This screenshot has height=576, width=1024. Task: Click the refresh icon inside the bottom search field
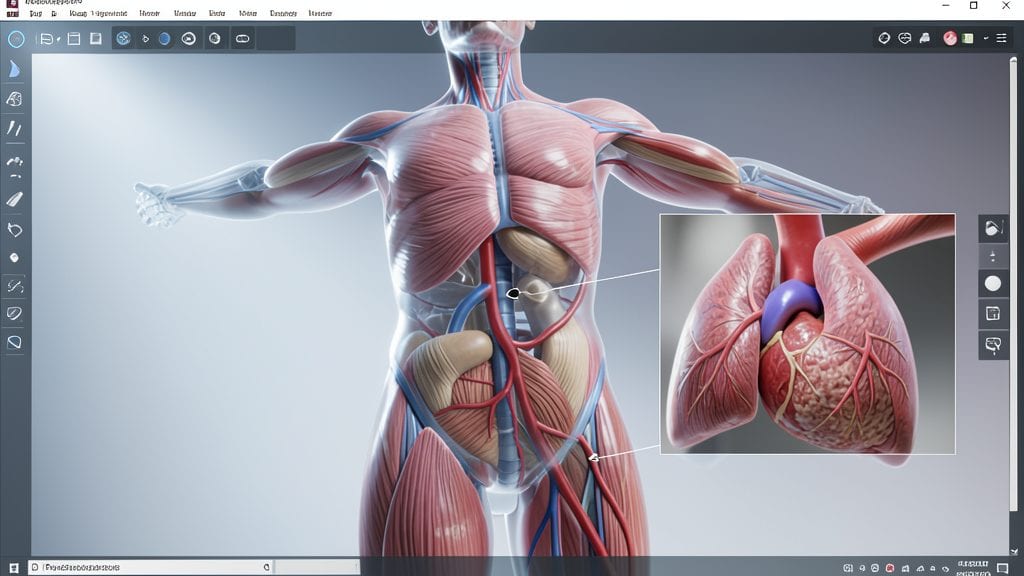pos(266,567)
